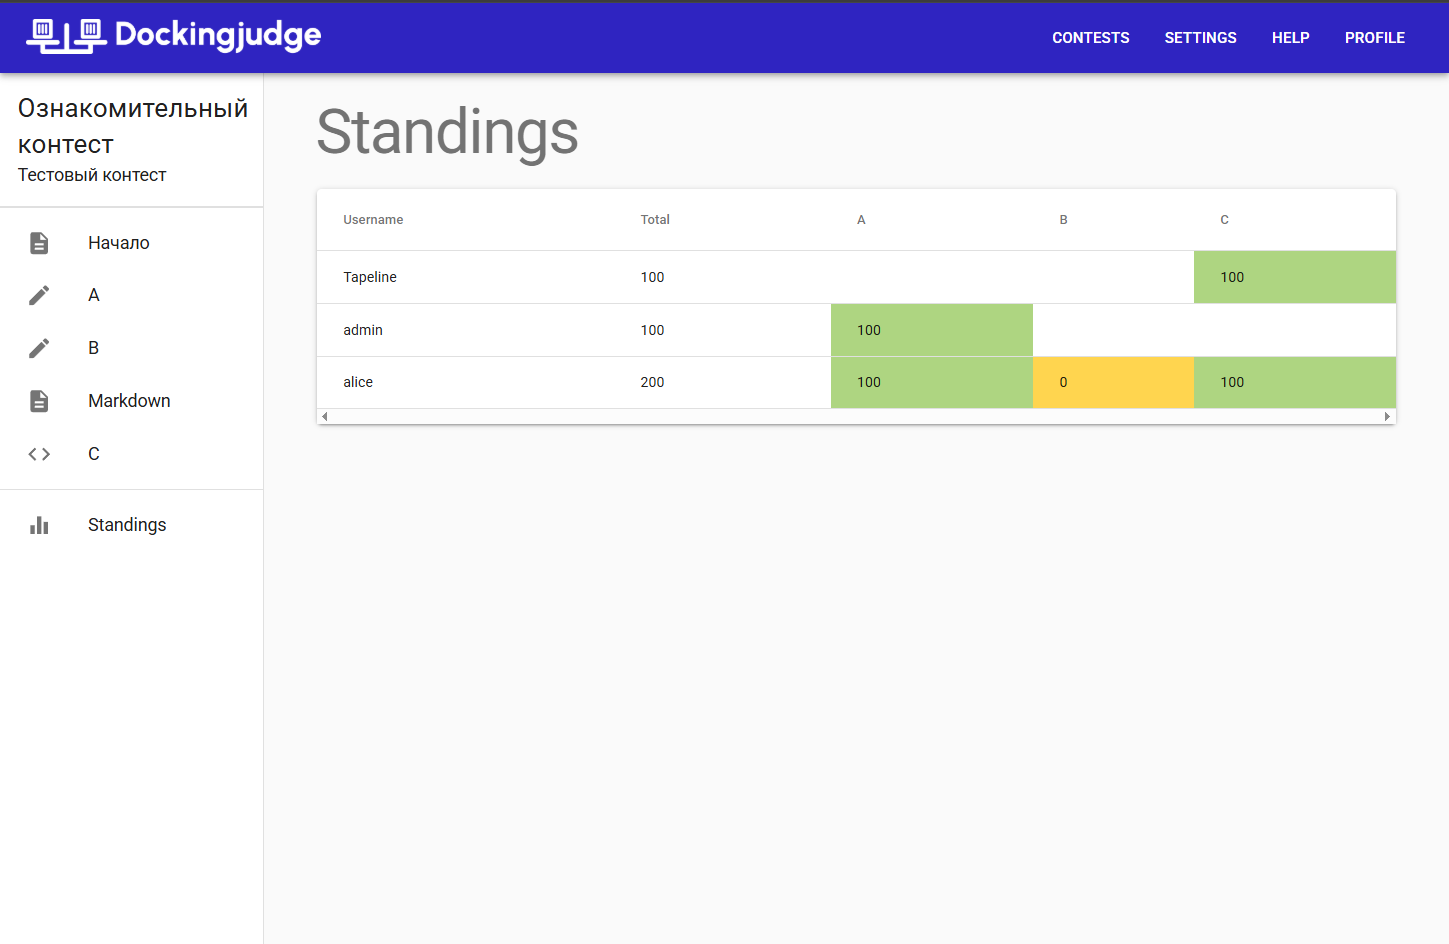This screenshot has height=944, width=1449.
Task: Open the Markdown page in sidebar
Action: [129, 401]
